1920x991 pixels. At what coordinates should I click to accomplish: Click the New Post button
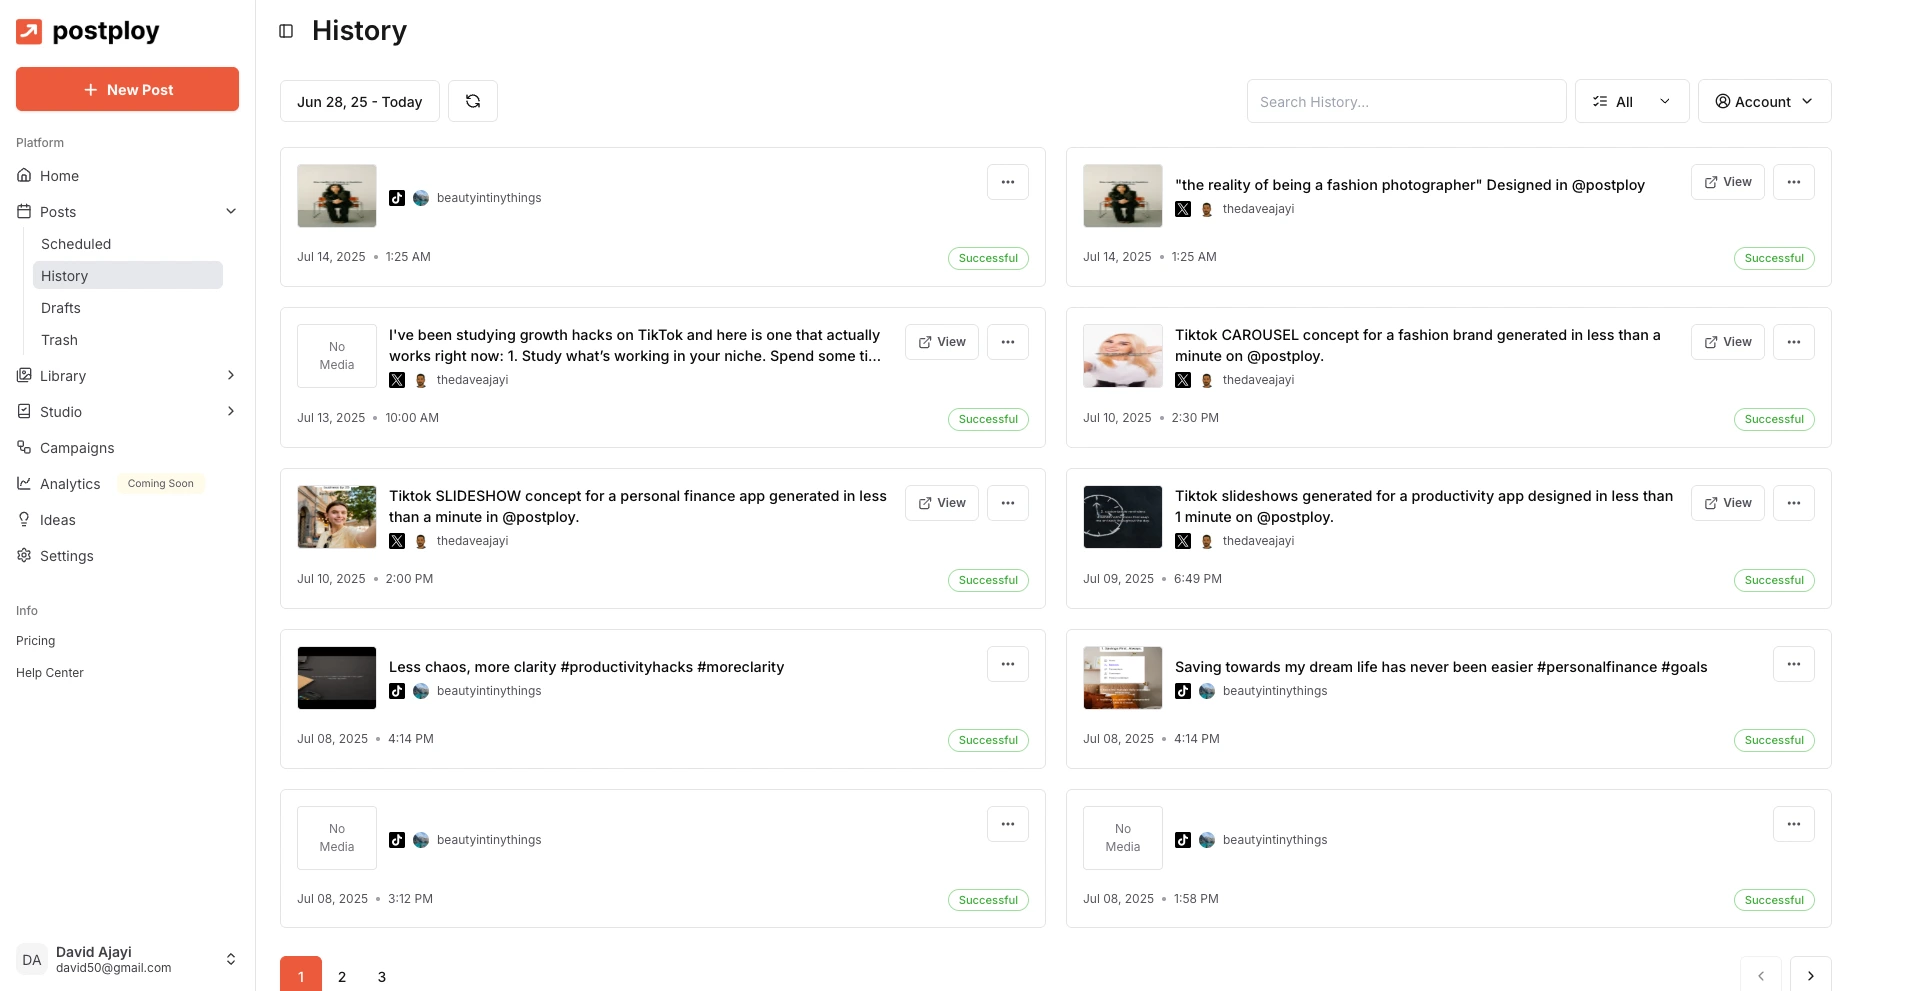click(x=127, y=89)
